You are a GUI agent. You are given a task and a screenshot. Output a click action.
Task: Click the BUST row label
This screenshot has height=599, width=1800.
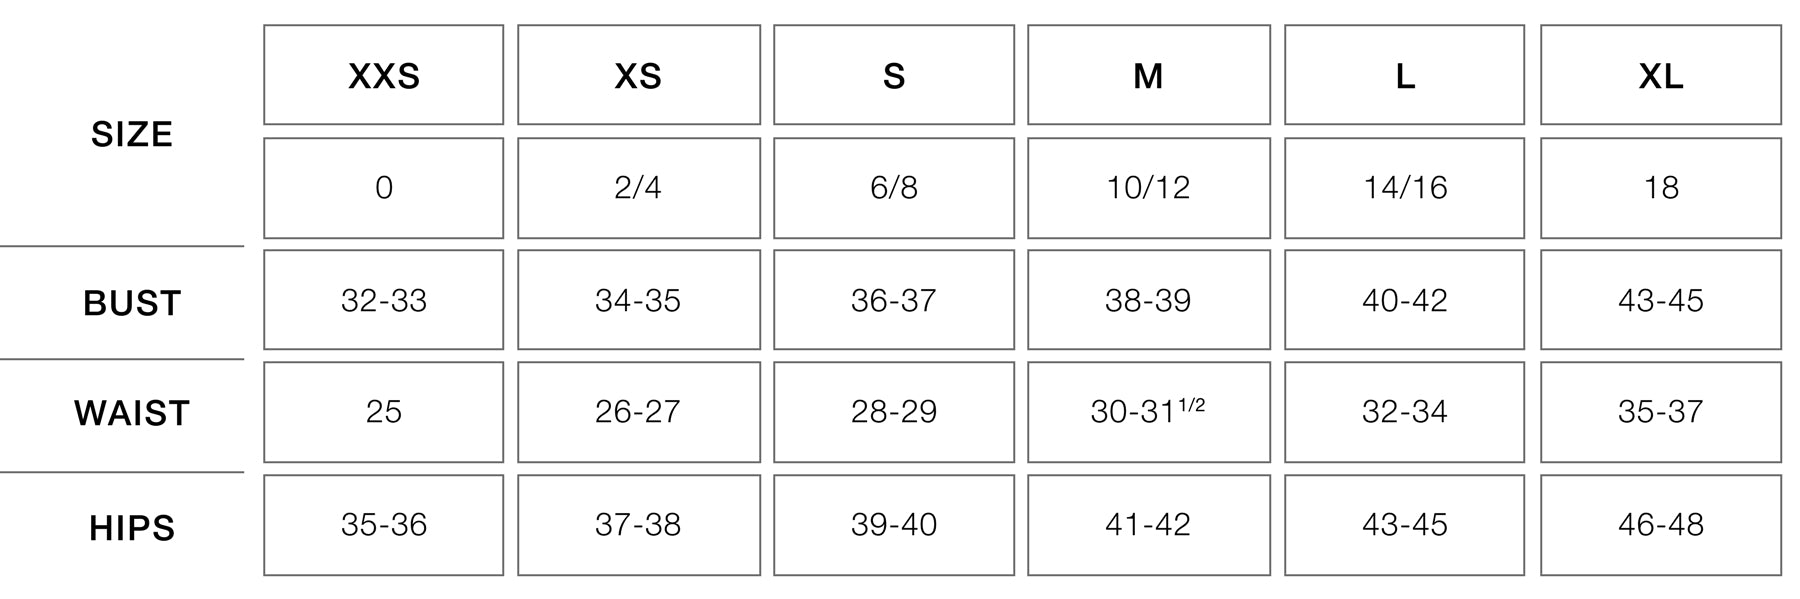tap(132, 303)
